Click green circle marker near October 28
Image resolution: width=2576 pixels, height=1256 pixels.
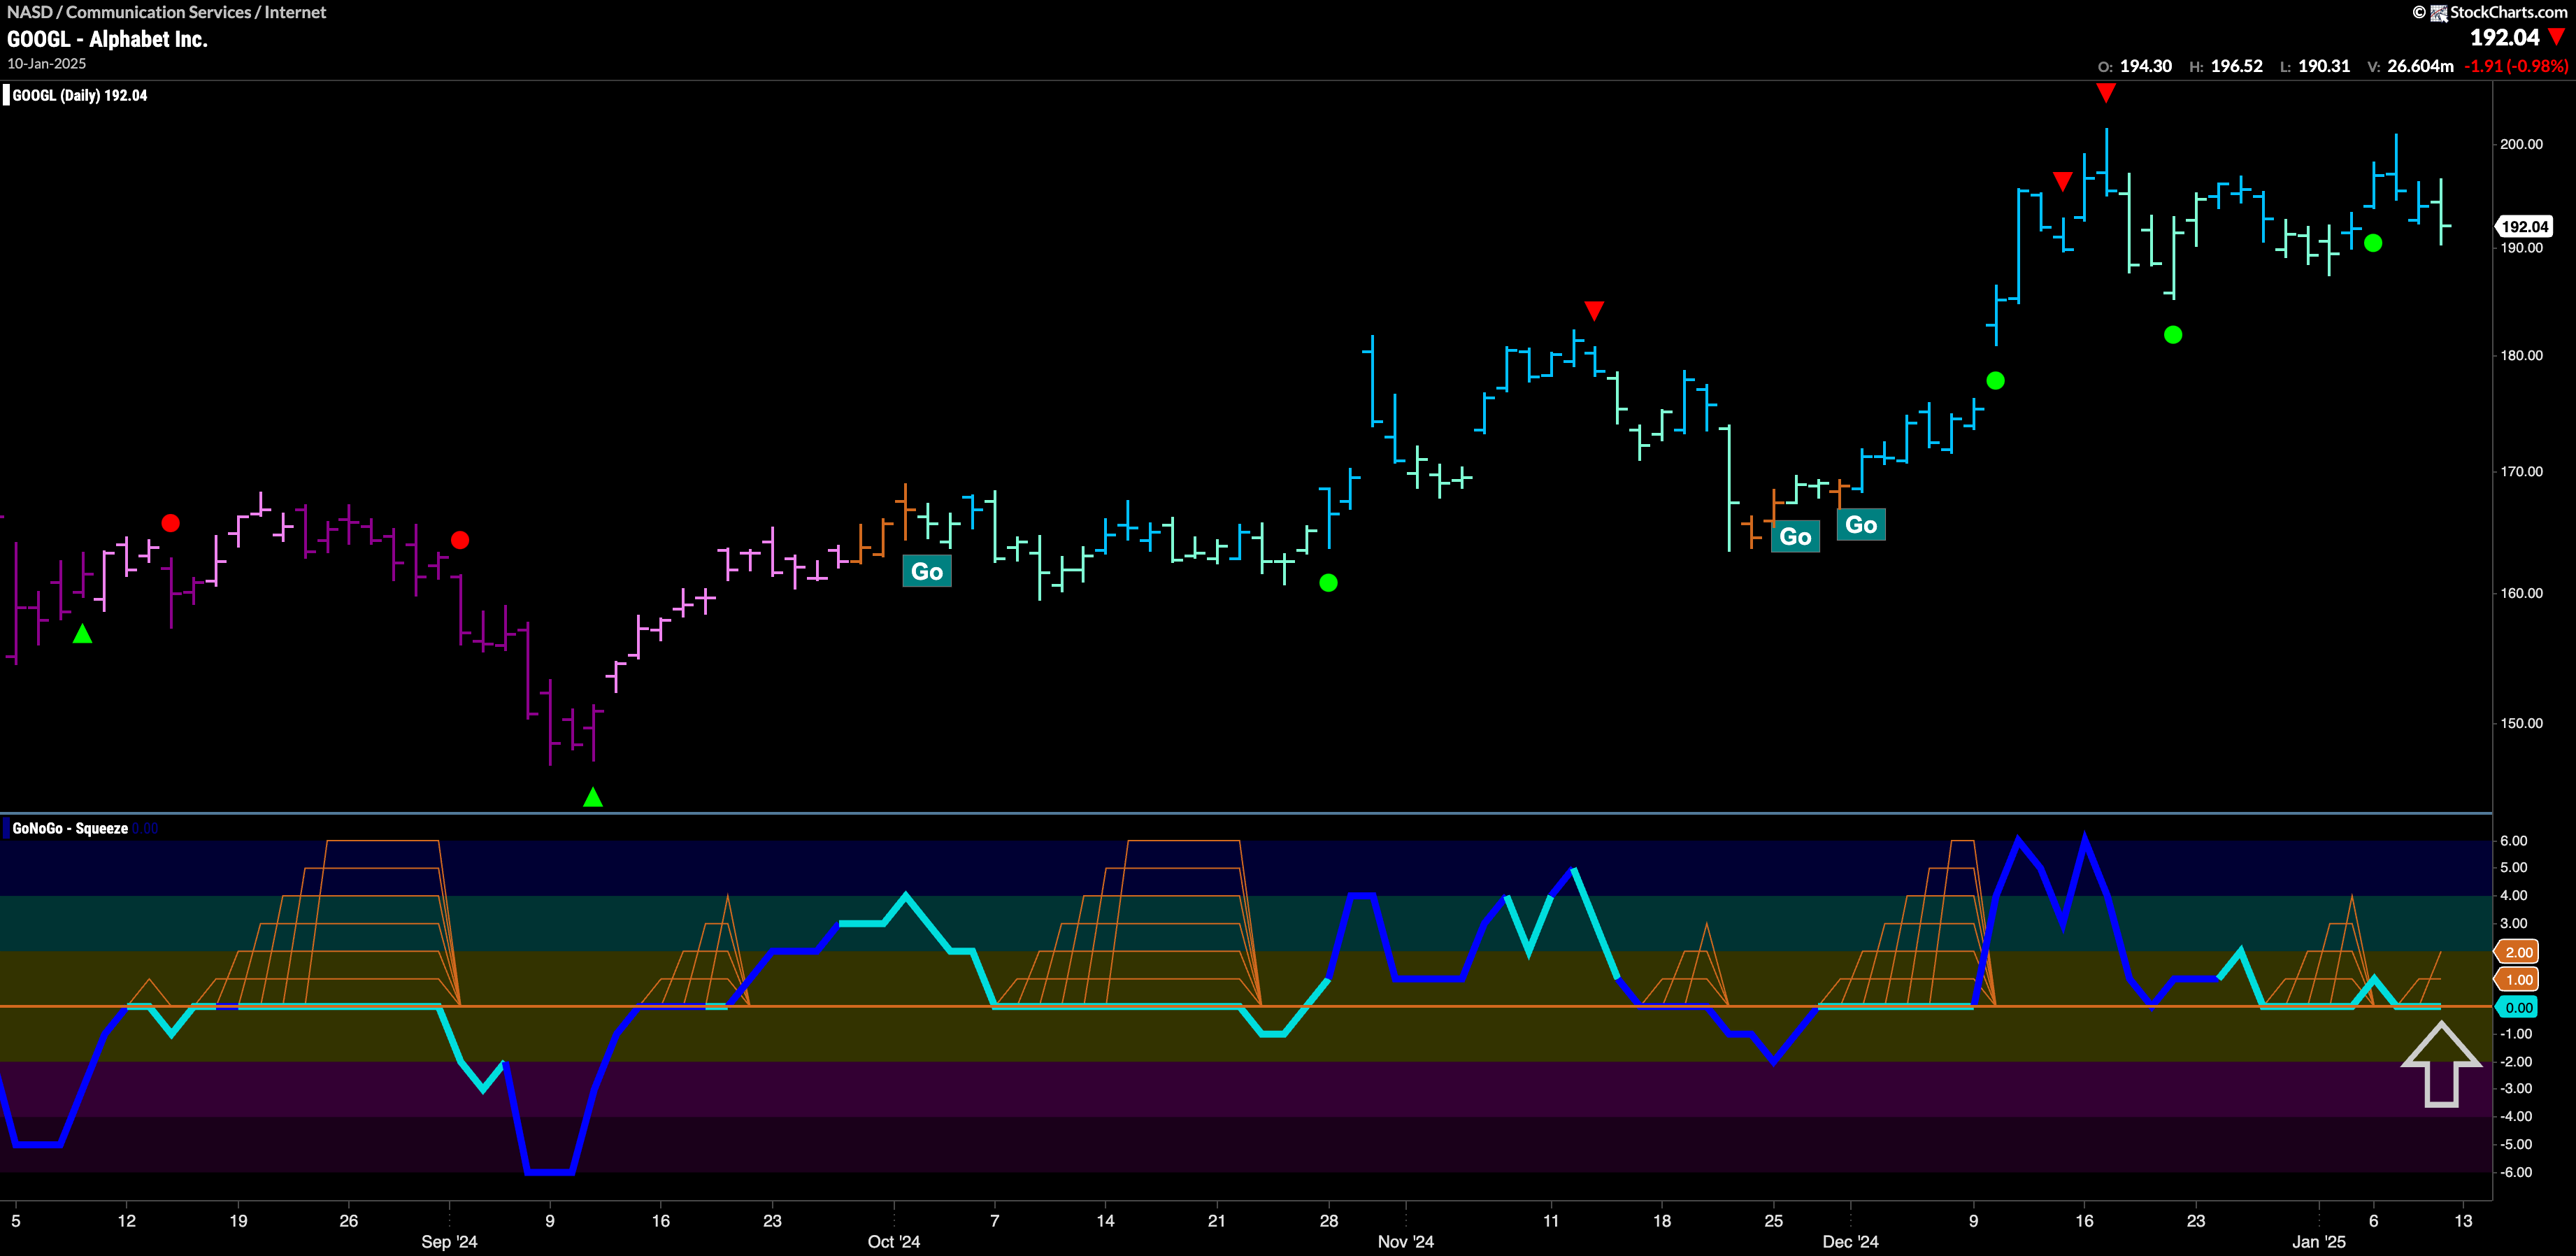pyautogui.click(x=1328, y=583)
